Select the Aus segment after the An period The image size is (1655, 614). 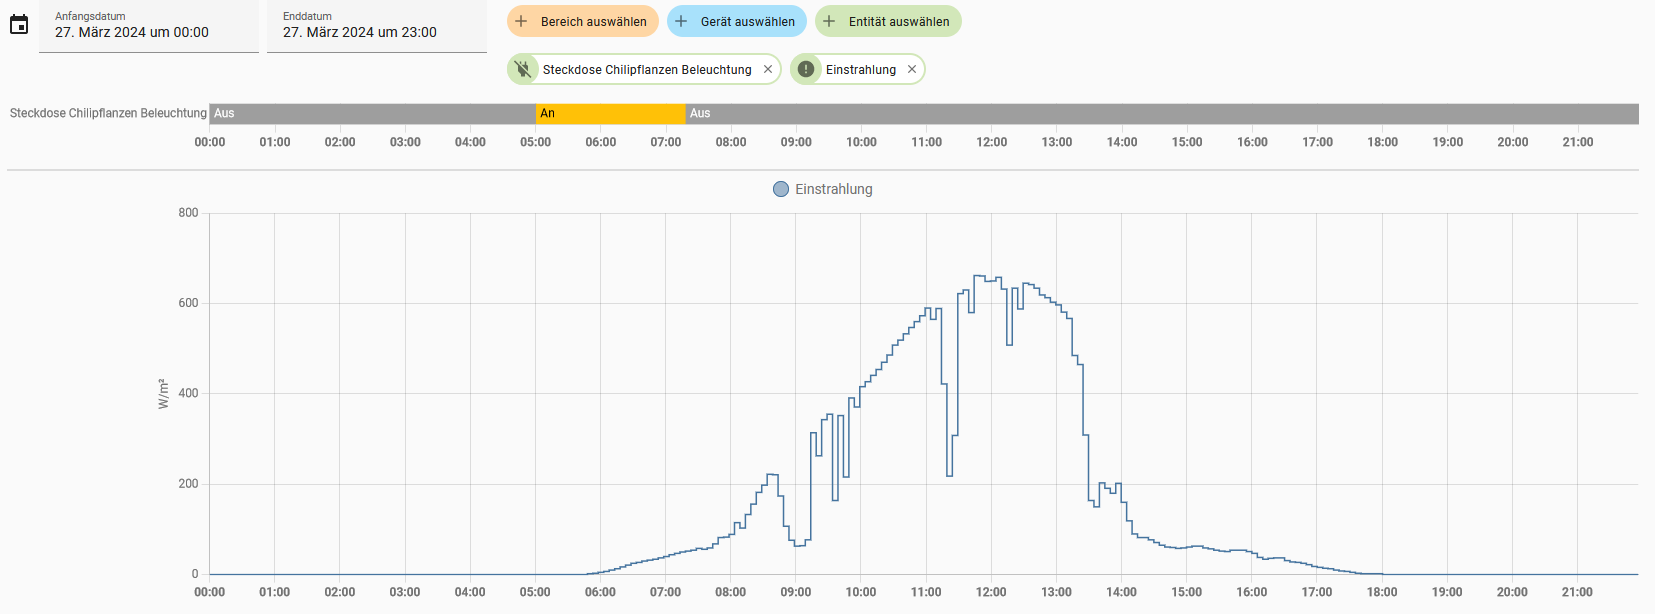tap(1160, 114)
